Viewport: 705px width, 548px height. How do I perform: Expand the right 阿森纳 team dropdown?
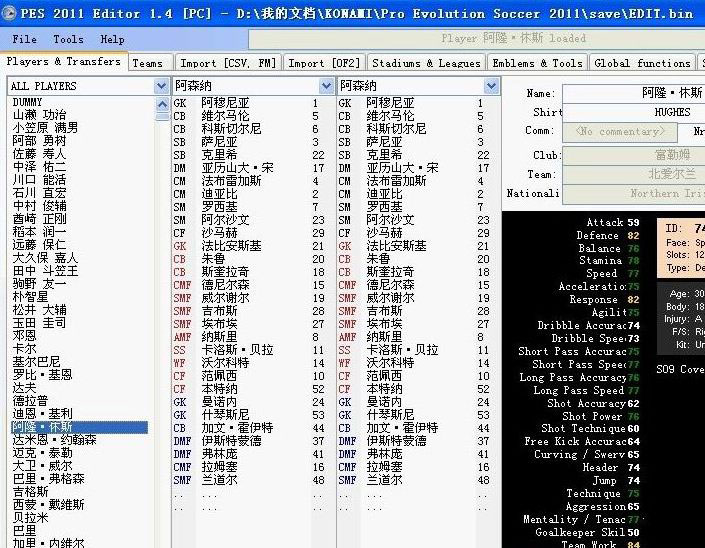click(x=491, y=86)
